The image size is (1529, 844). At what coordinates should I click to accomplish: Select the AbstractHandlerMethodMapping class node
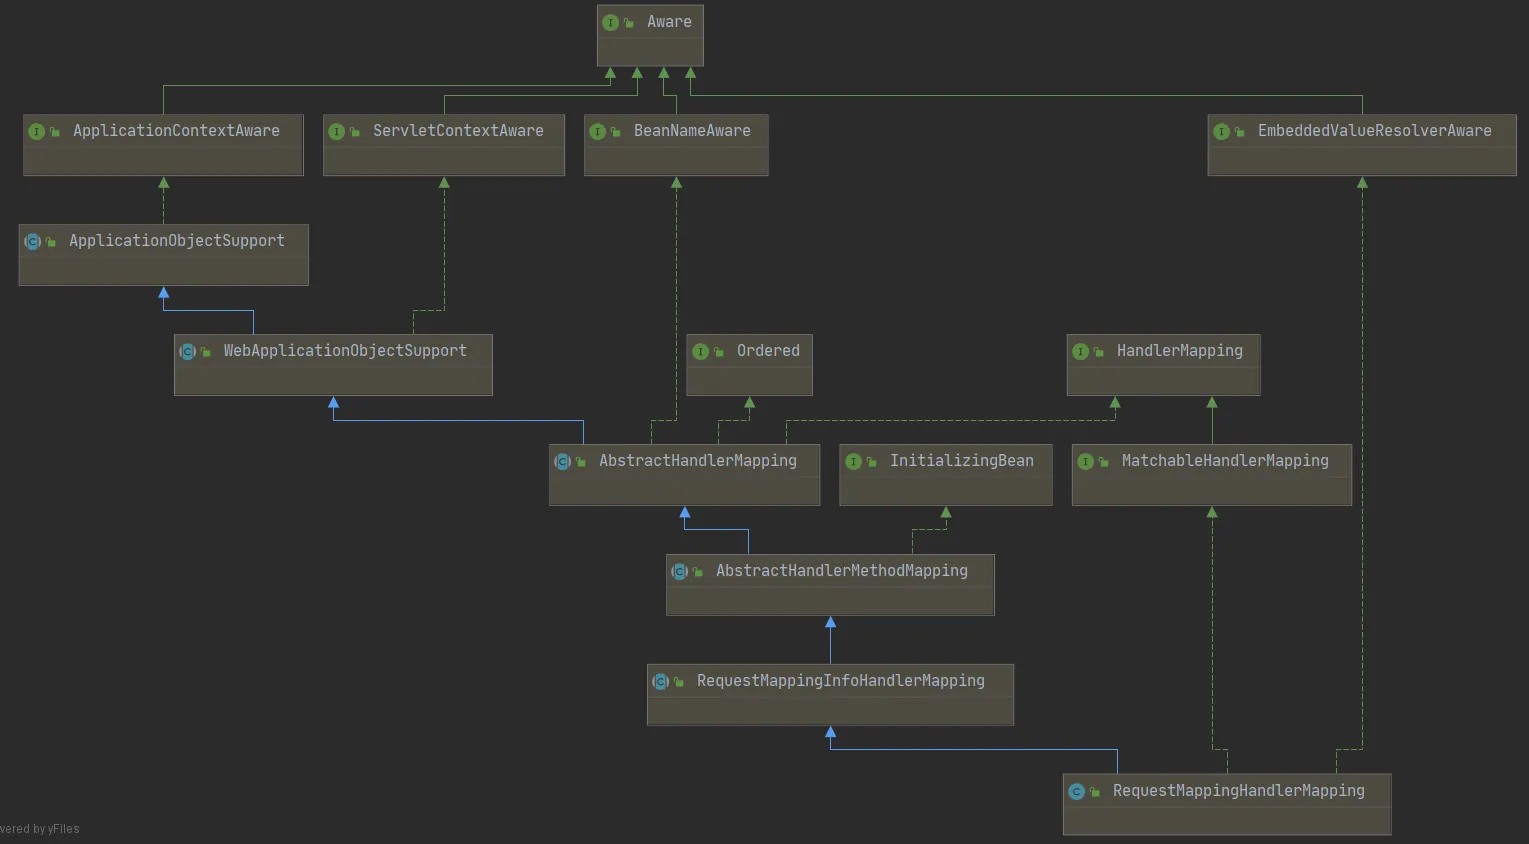coord(830,585)
